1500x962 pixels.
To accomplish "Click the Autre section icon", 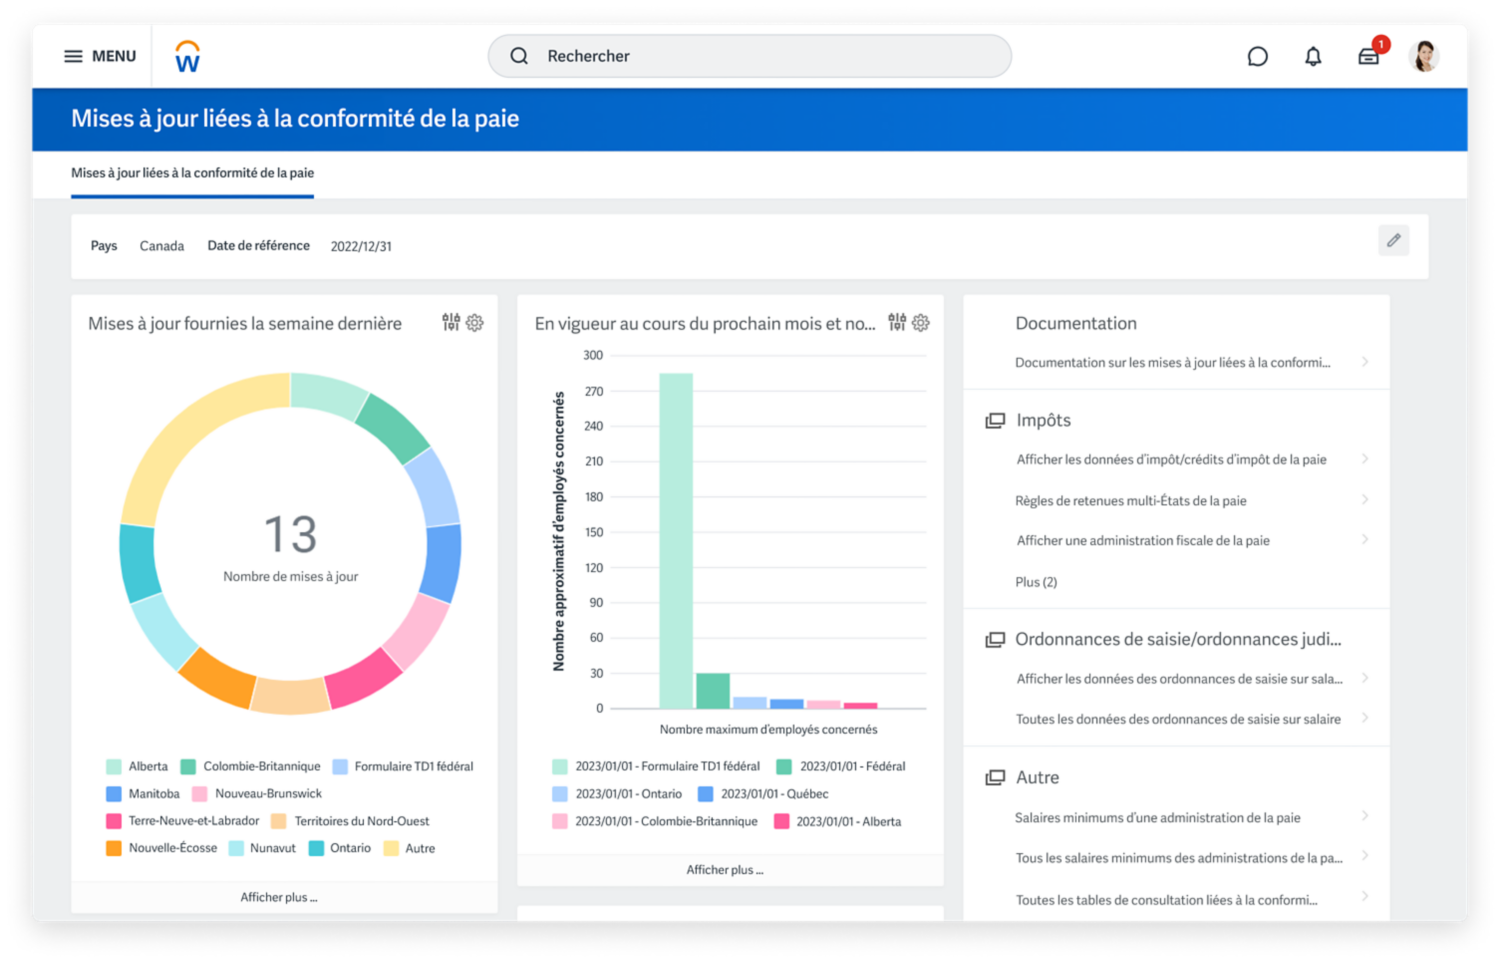I will [995, 778].
